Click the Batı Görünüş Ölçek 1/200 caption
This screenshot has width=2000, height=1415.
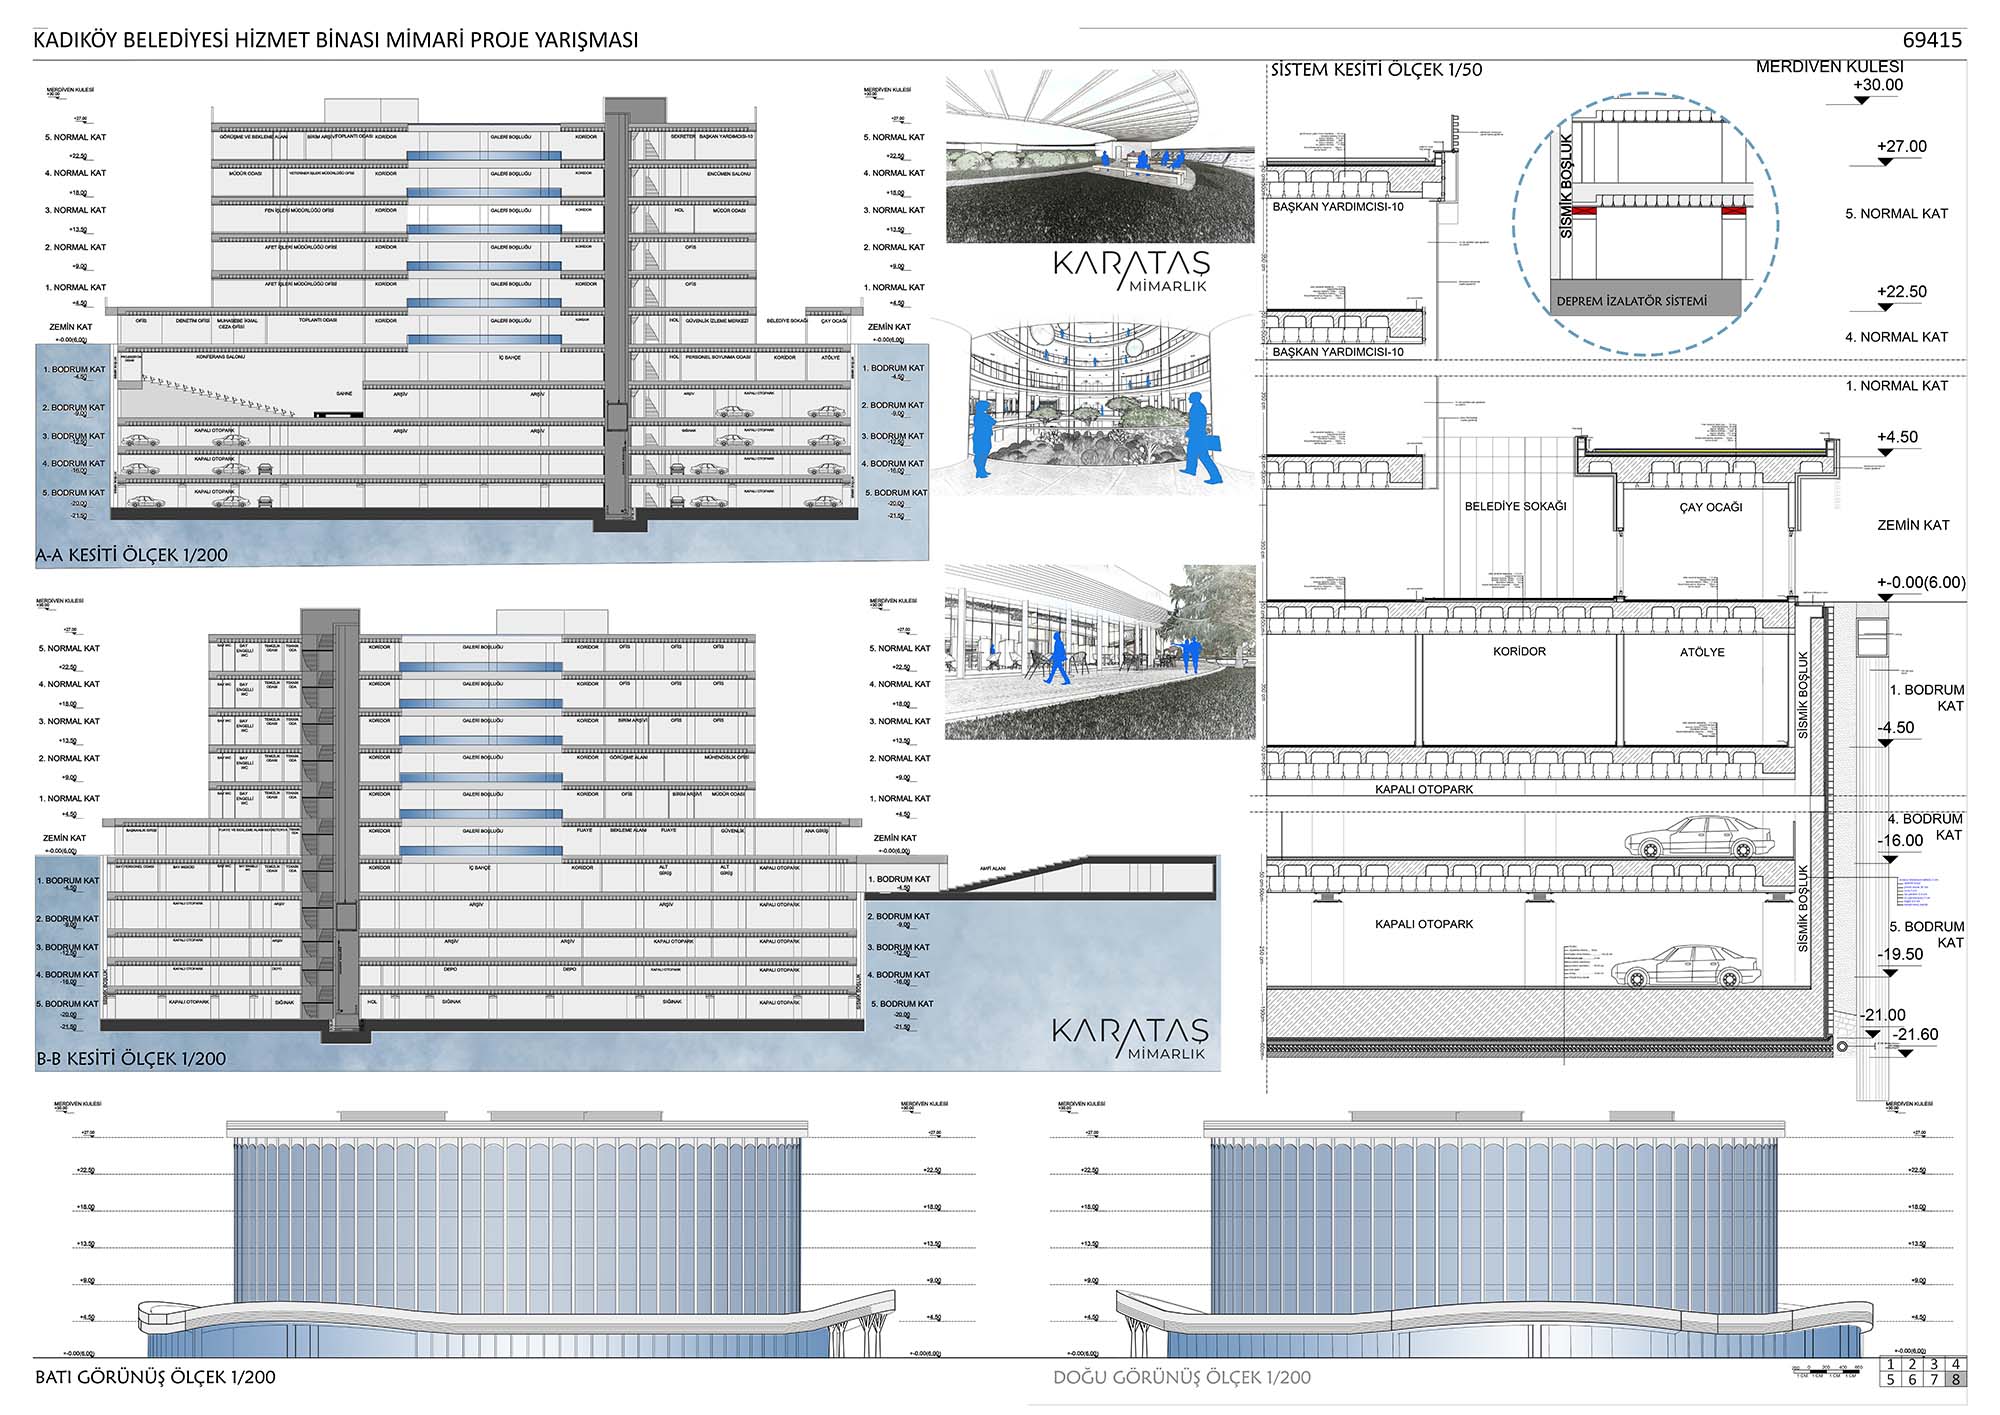pos(155,1377)
